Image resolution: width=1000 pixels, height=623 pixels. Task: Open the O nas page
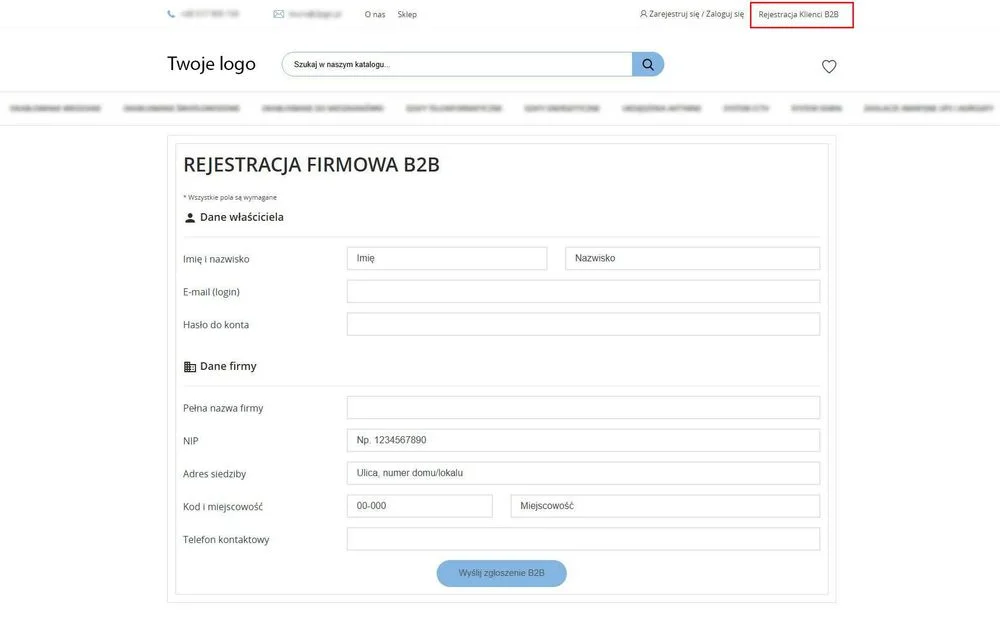(x=375, y=14)
